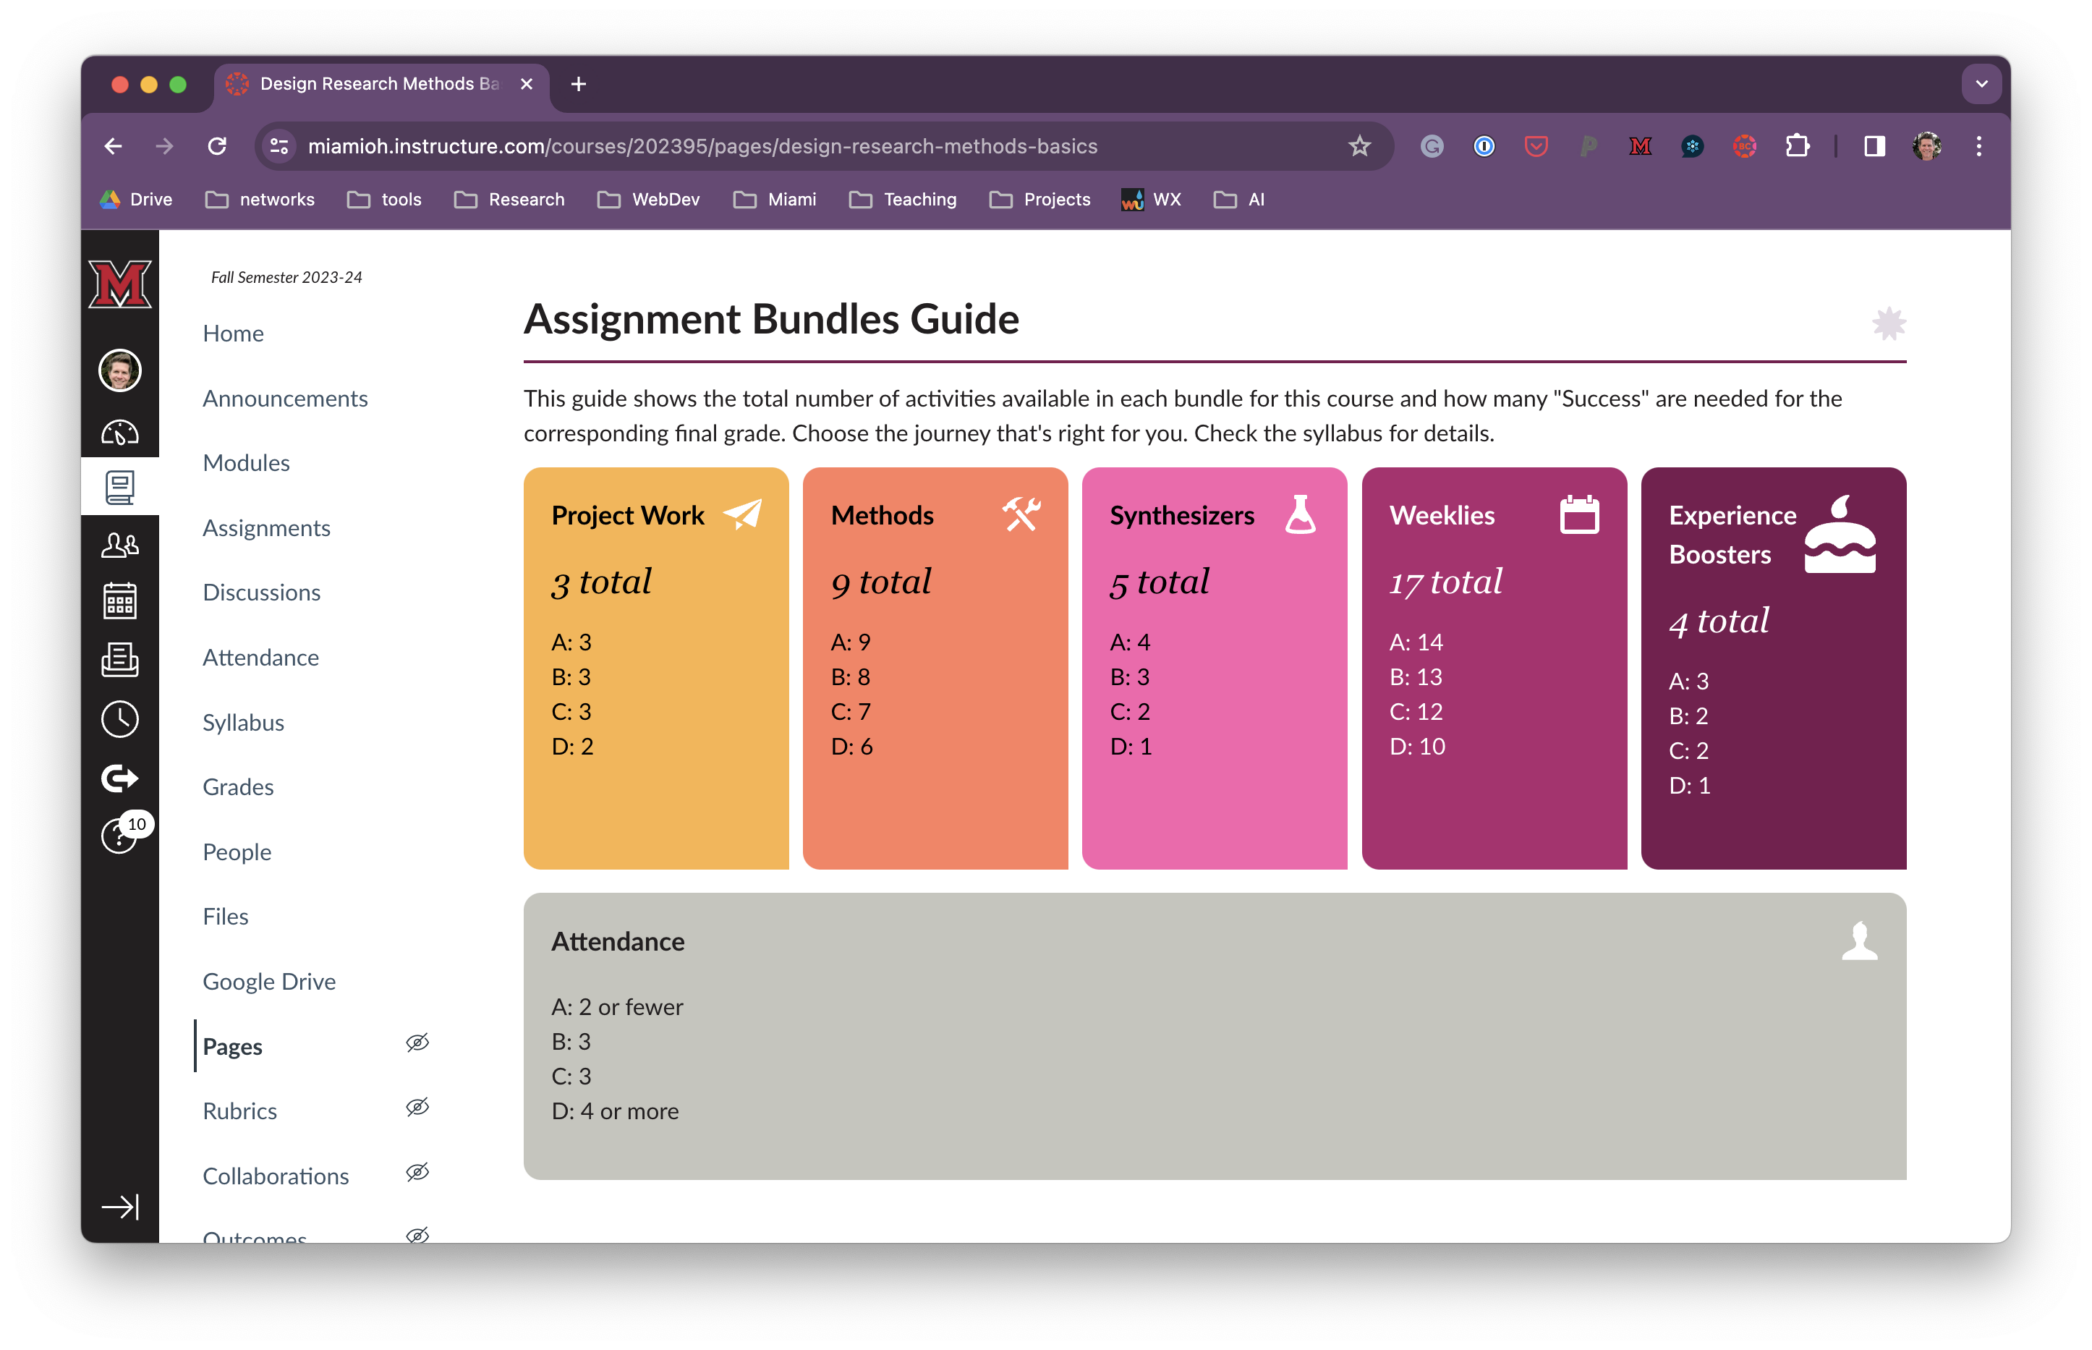
Task: Open the Inbox icon in global nav
Action: click(x=120, y=659)
